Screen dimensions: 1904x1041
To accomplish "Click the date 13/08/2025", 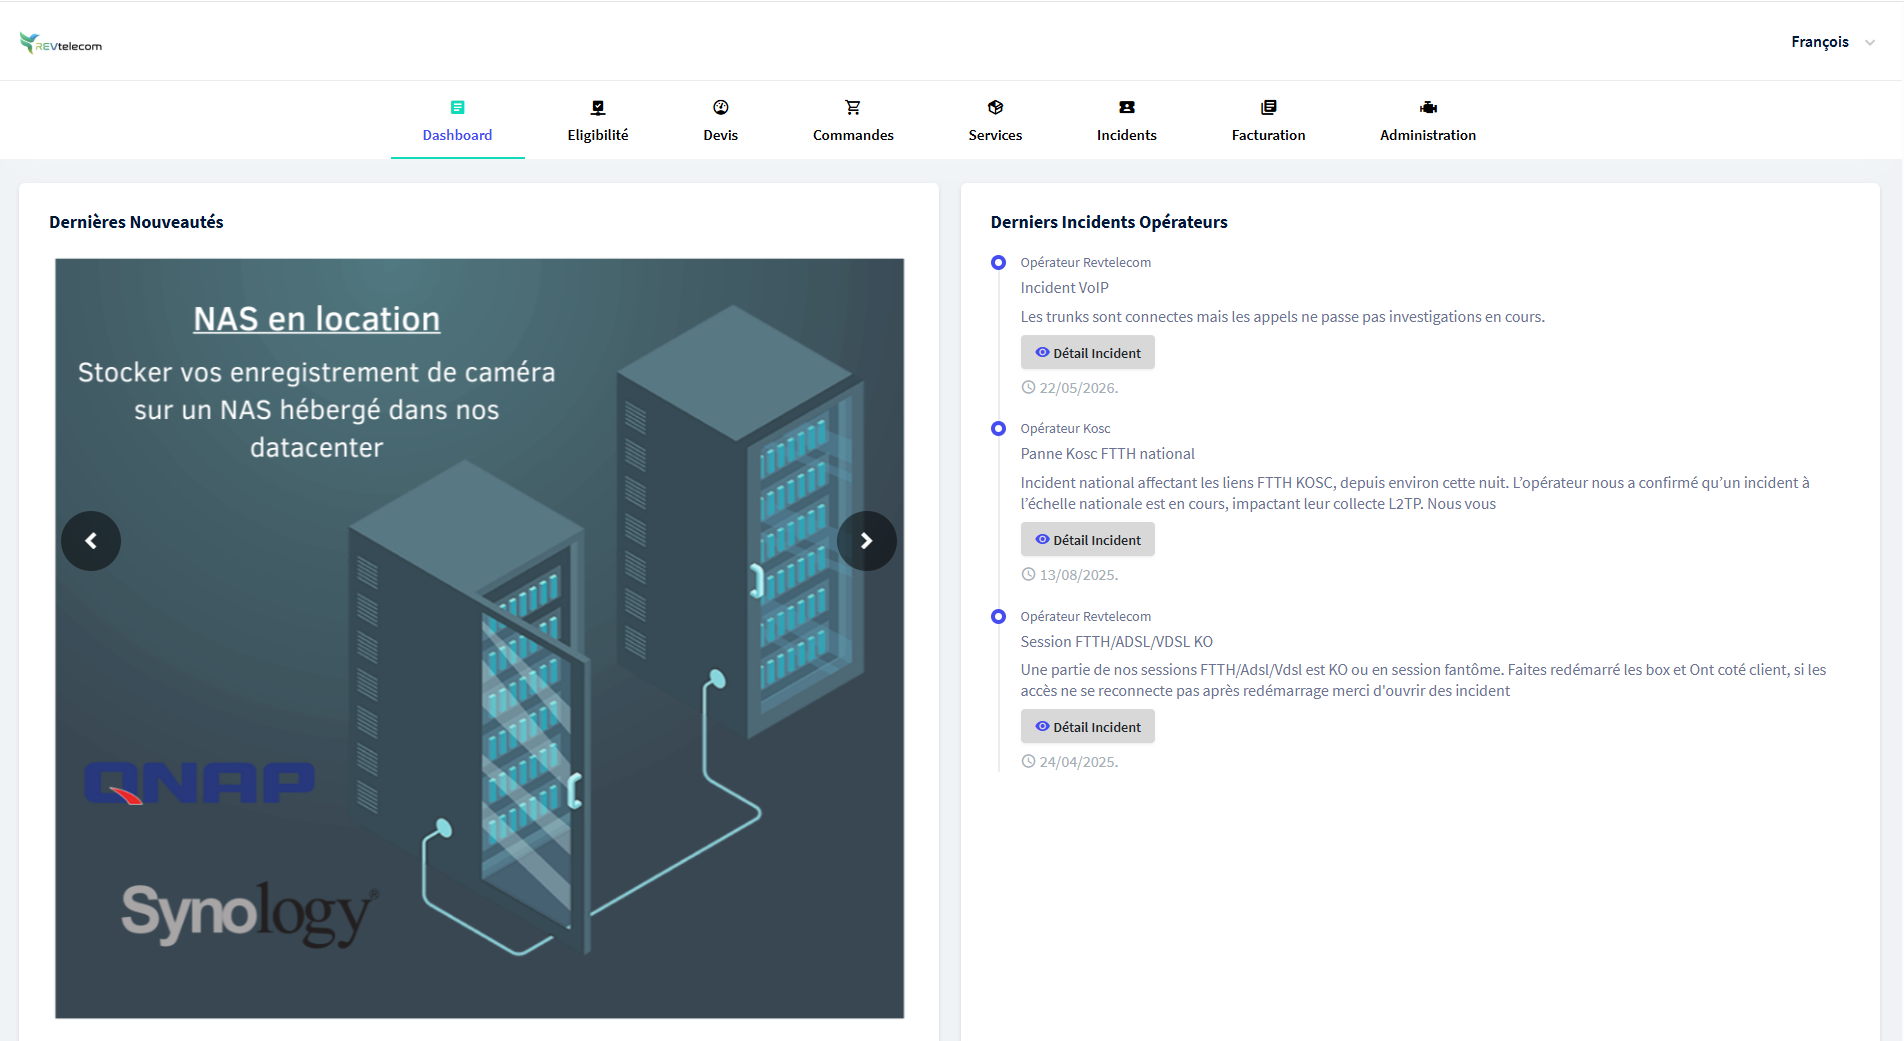I will pyautogui.click(x=1079, y=575).
